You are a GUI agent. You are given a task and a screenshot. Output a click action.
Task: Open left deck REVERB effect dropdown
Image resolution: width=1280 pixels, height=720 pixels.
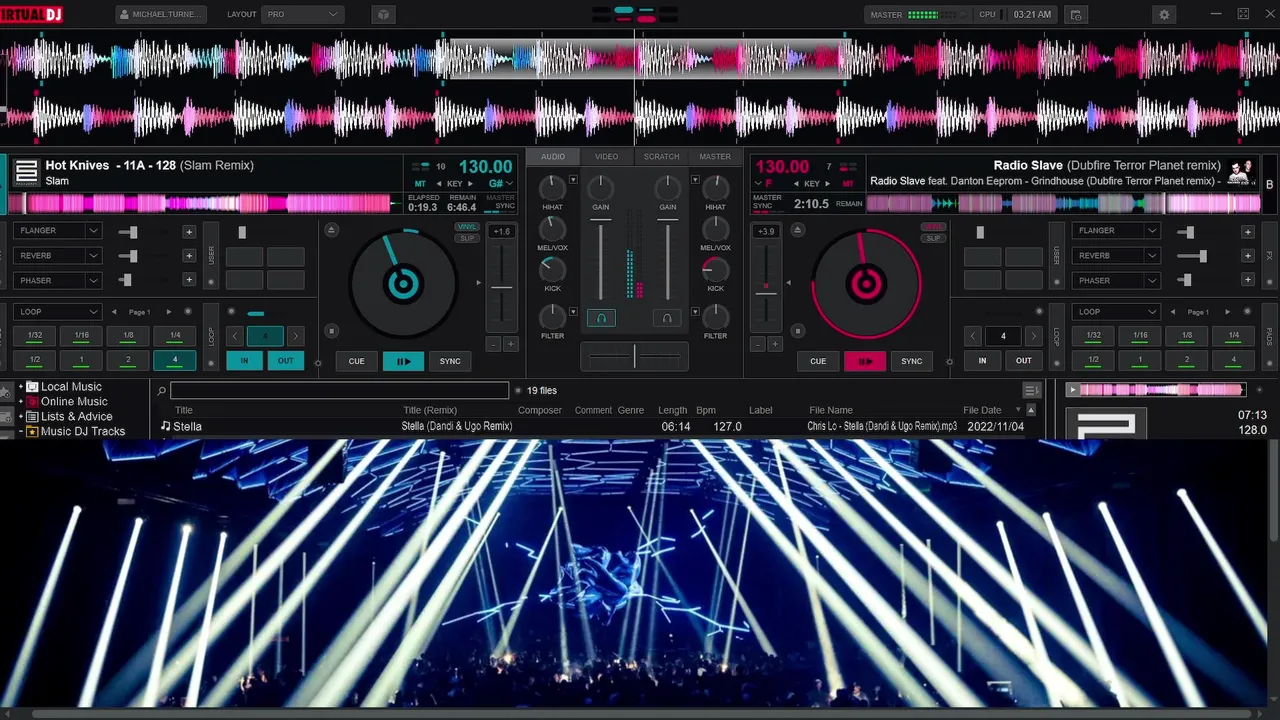point(57,255)
